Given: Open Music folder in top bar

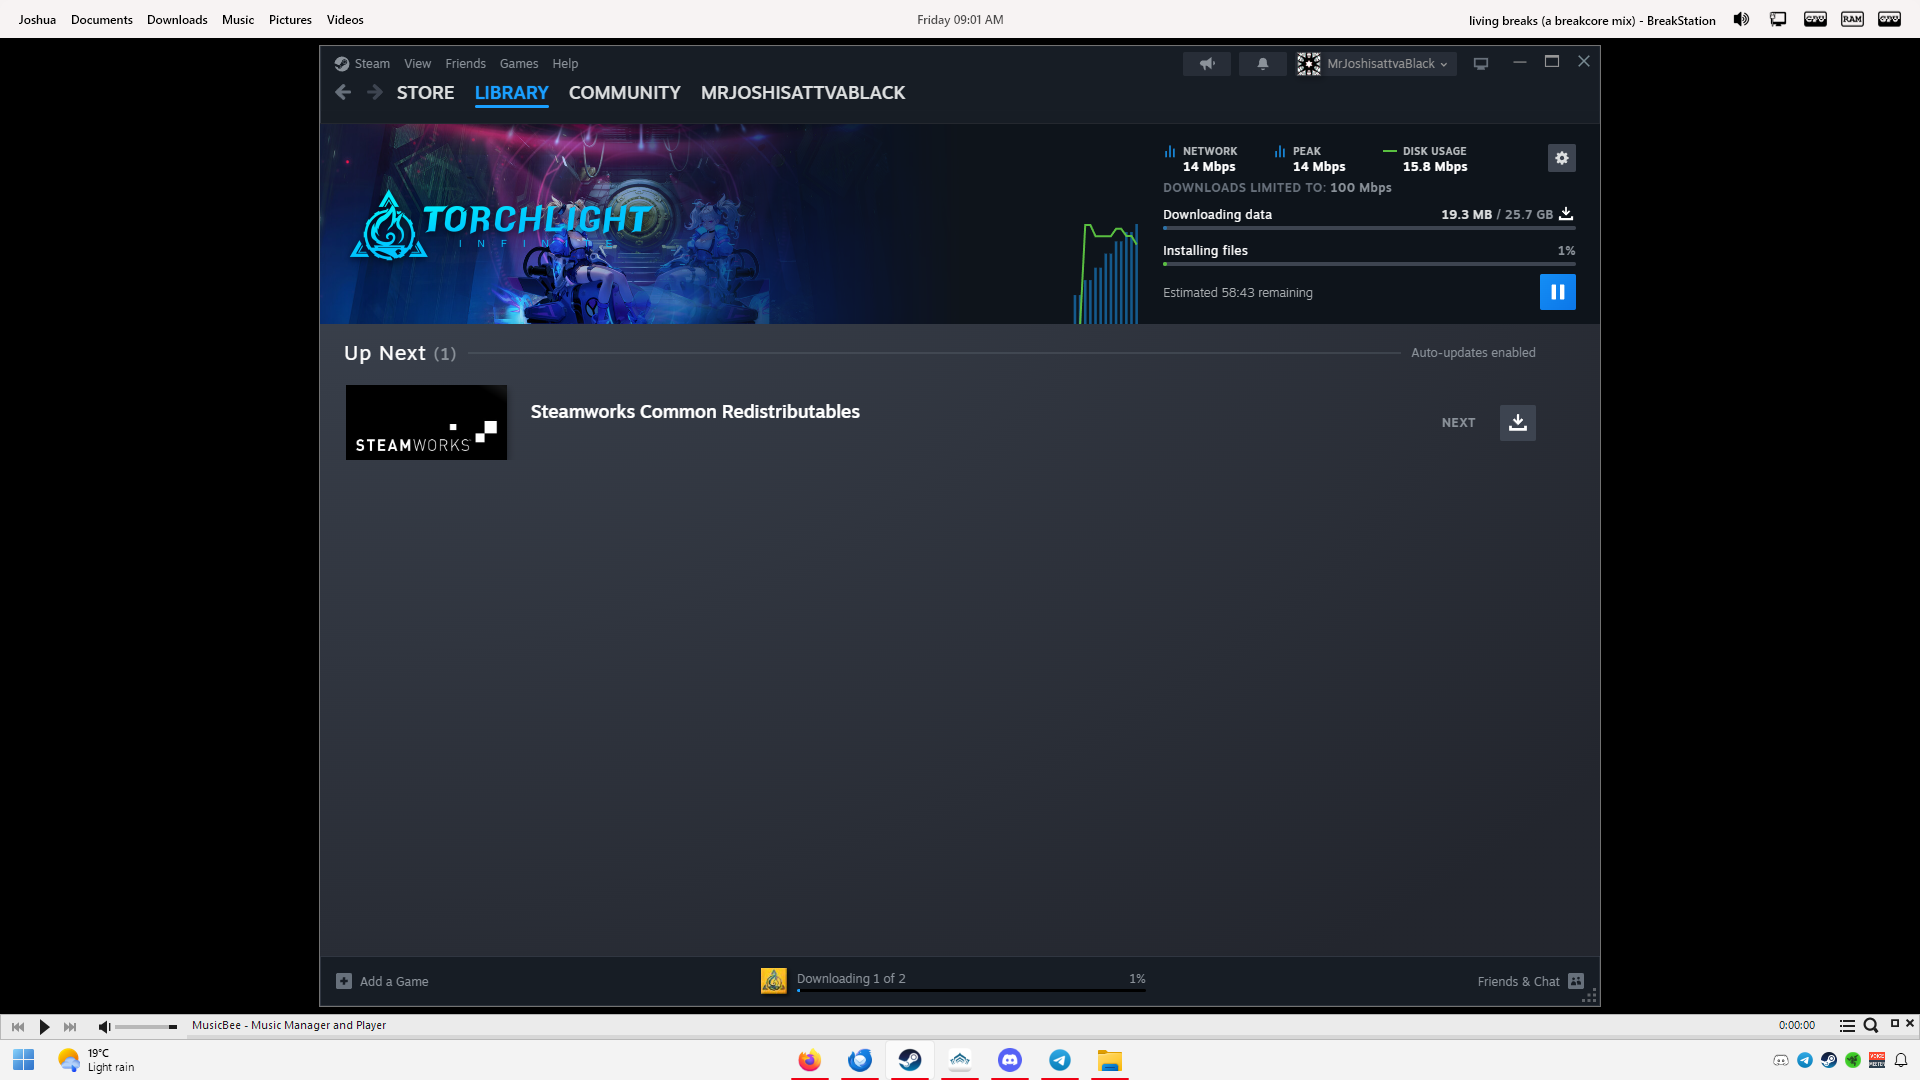Looking at the screenshot, I should tap(238, 19).
